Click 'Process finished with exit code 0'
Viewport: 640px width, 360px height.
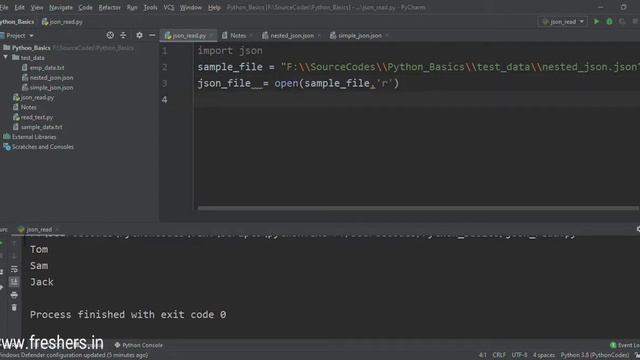point(128,315)
